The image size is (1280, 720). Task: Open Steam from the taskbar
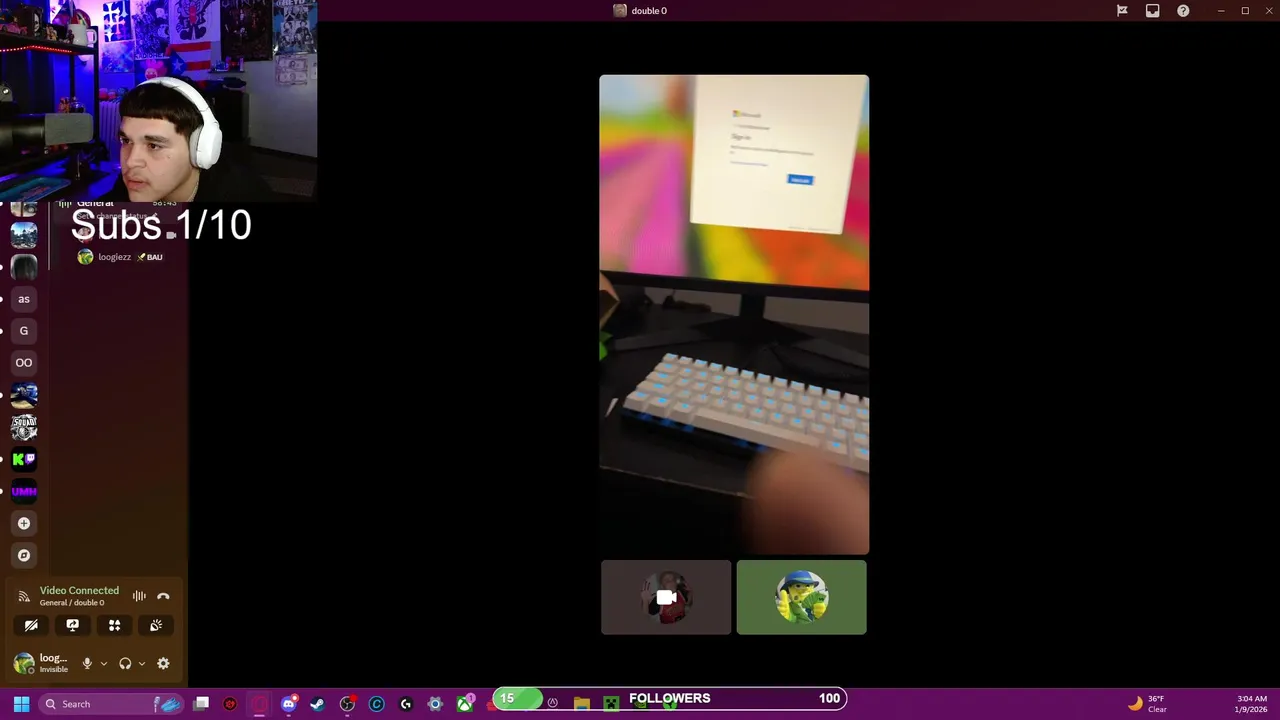coord(317,704)
